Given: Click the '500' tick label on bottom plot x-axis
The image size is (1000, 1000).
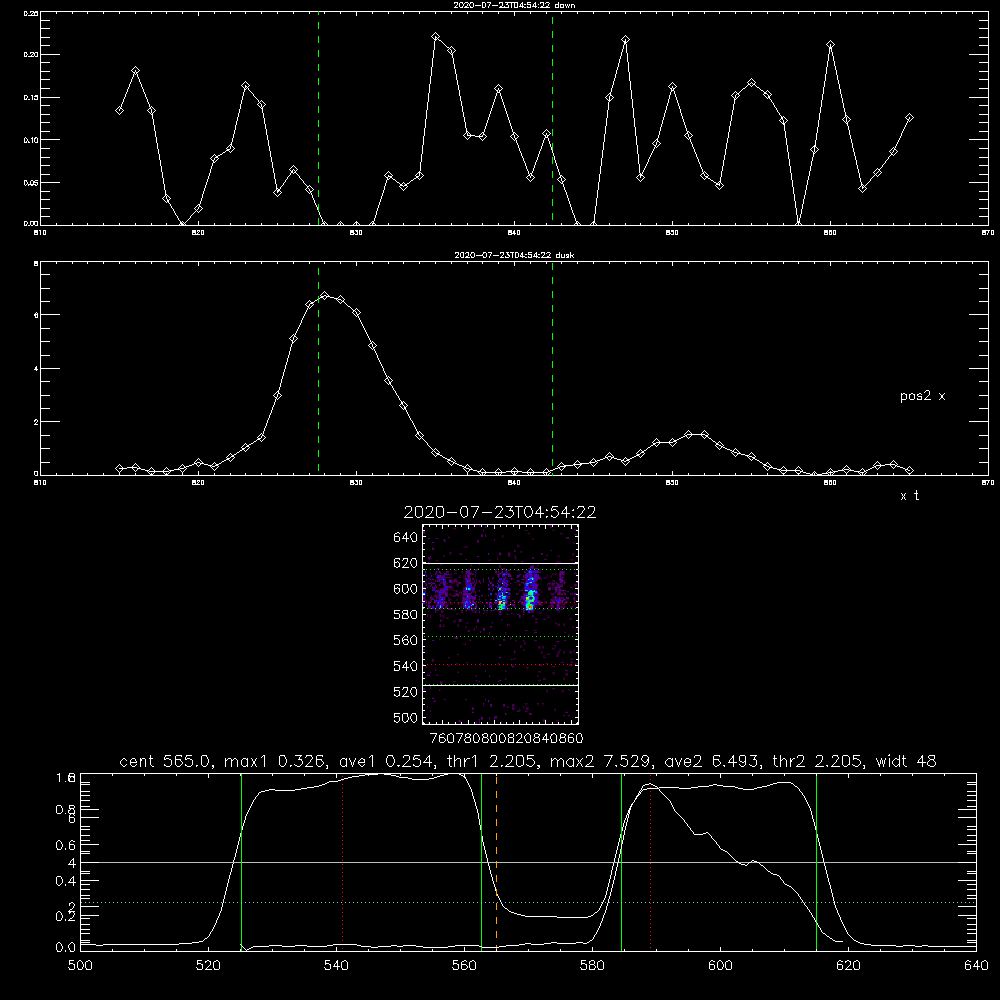Looking at the screenshot, I should pos(80,966).
